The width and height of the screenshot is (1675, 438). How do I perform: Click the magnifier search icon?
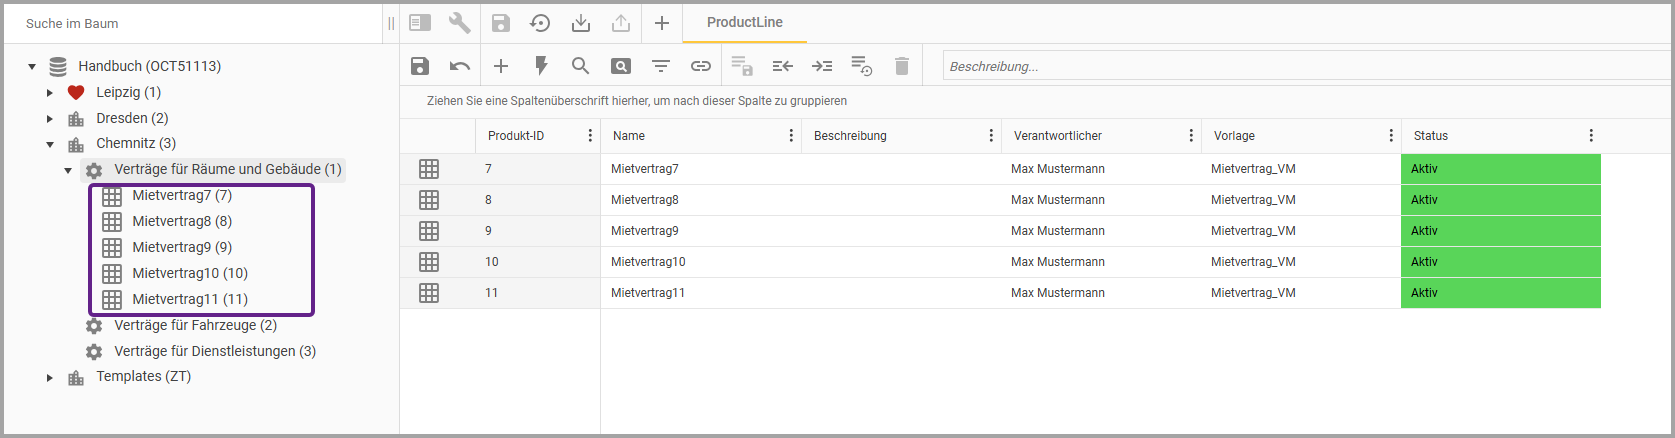click(580, 66)
